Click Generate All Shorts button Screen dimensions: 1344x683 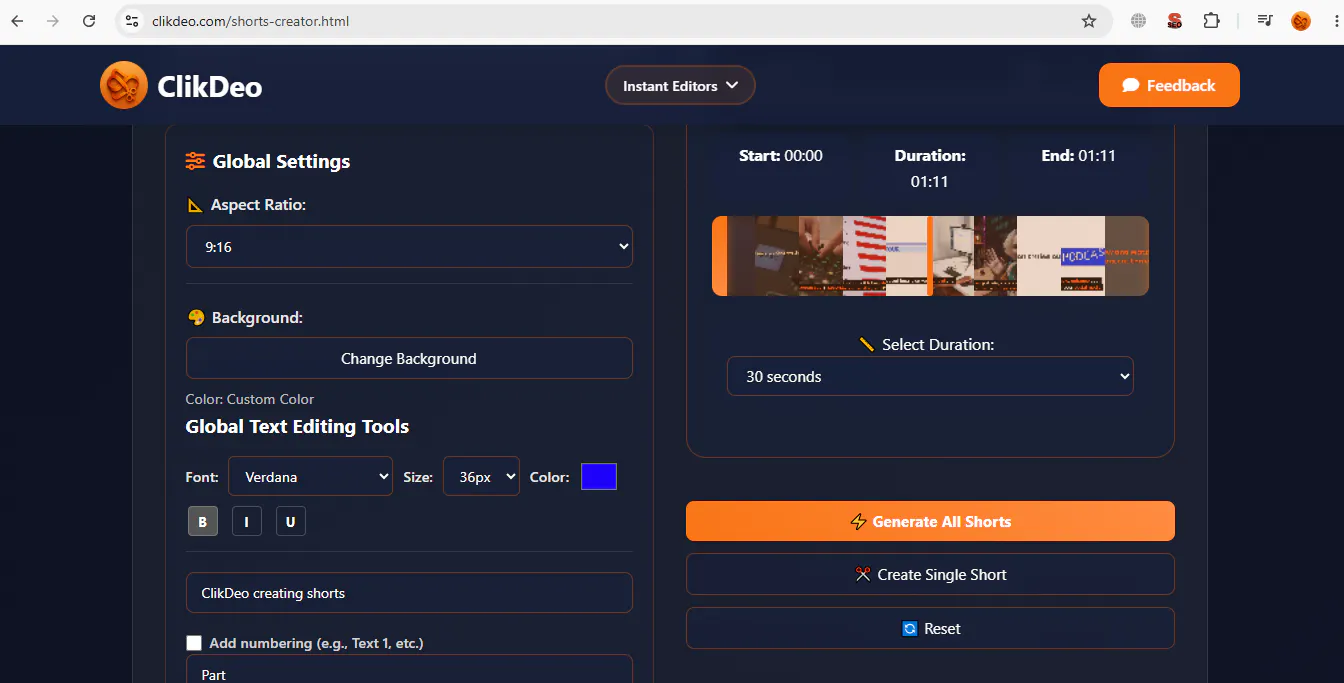(930, 521)
